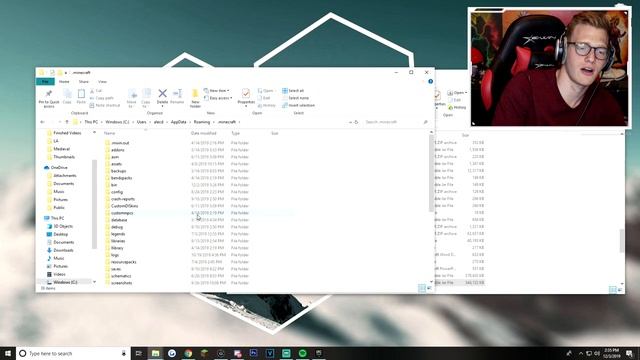Select 3D Objects in navigation pane
The height and width of the screenshot is (360, 640).
[63, 226]
